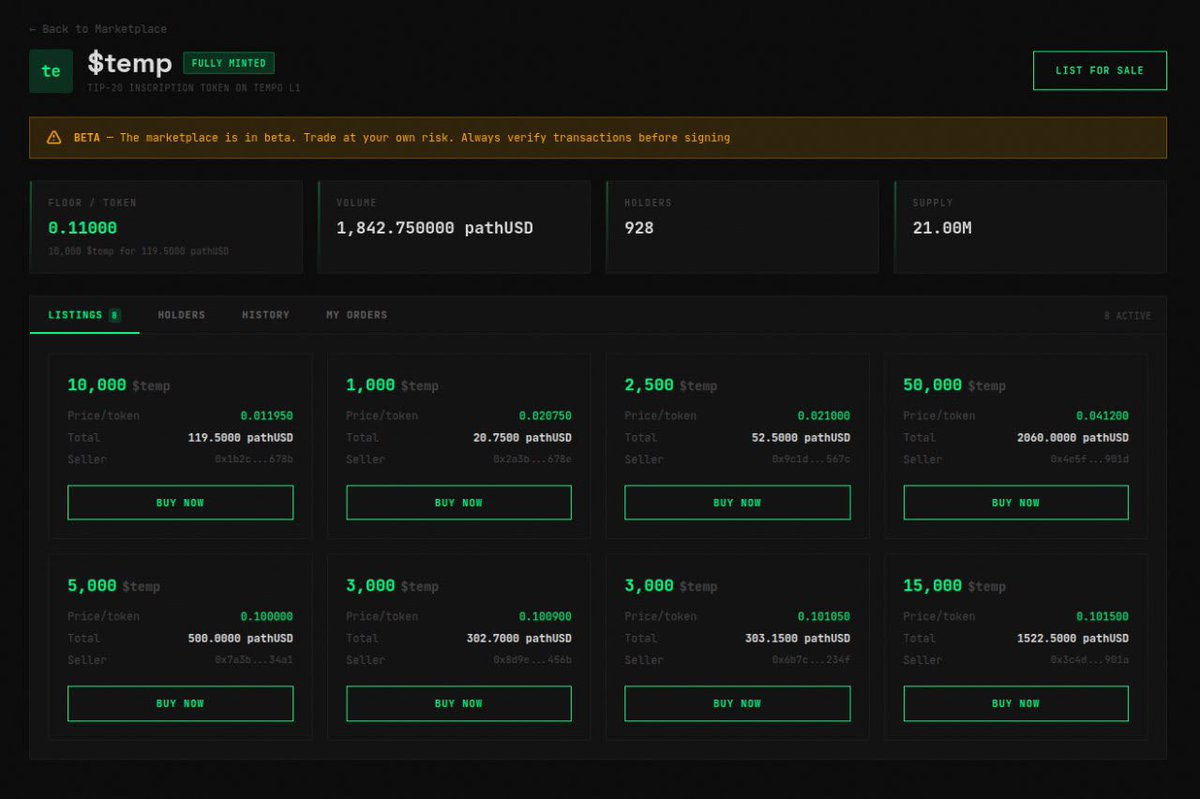Click the 2060.0000 pathUSD total
This screenshot has width=1200, height=799.
(x=1073, y=438)
